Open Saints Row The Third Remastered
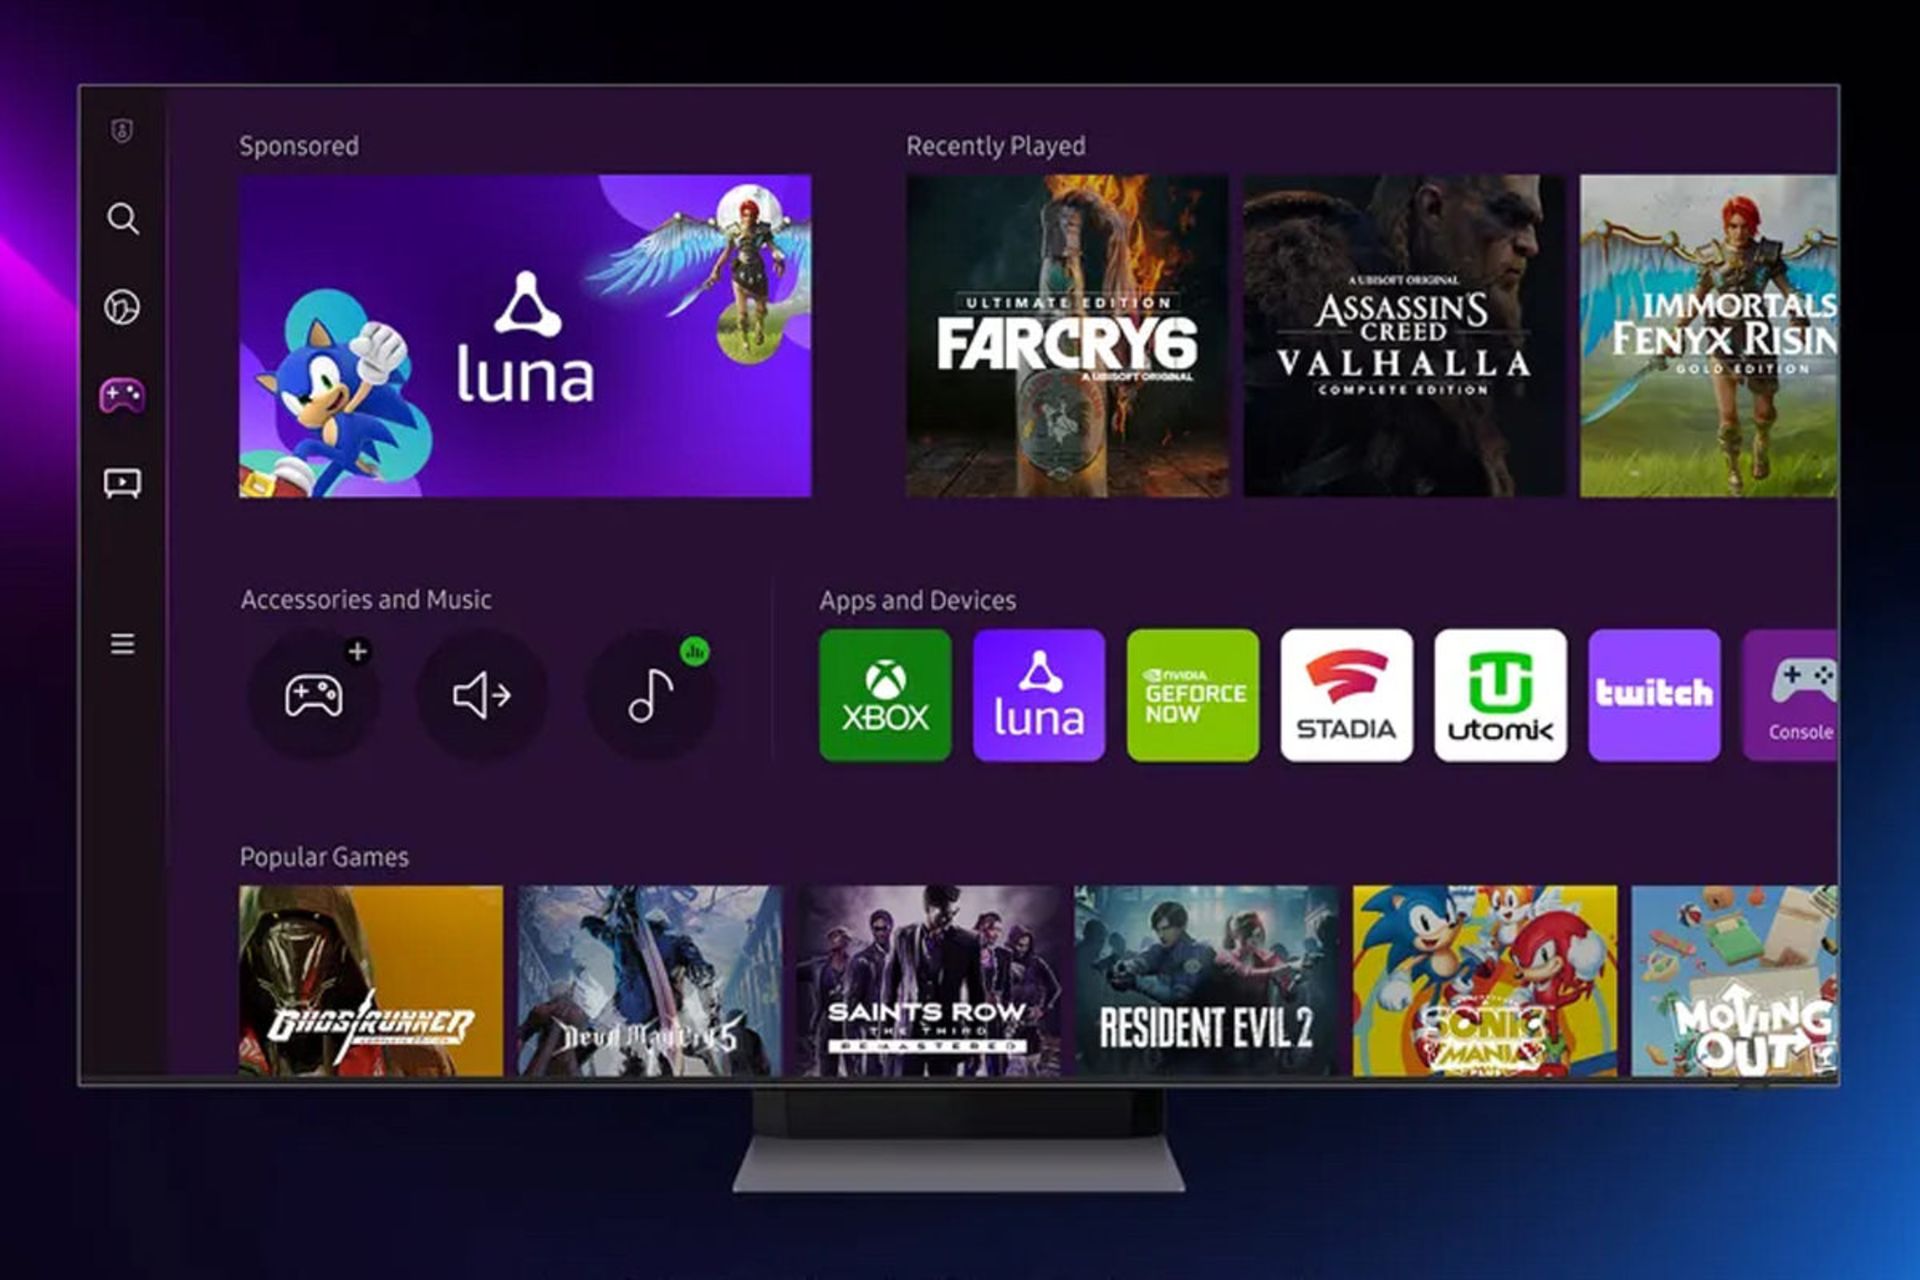Image resolution: width=1920 pixels, height=1280 pixels. coord(928,981)
